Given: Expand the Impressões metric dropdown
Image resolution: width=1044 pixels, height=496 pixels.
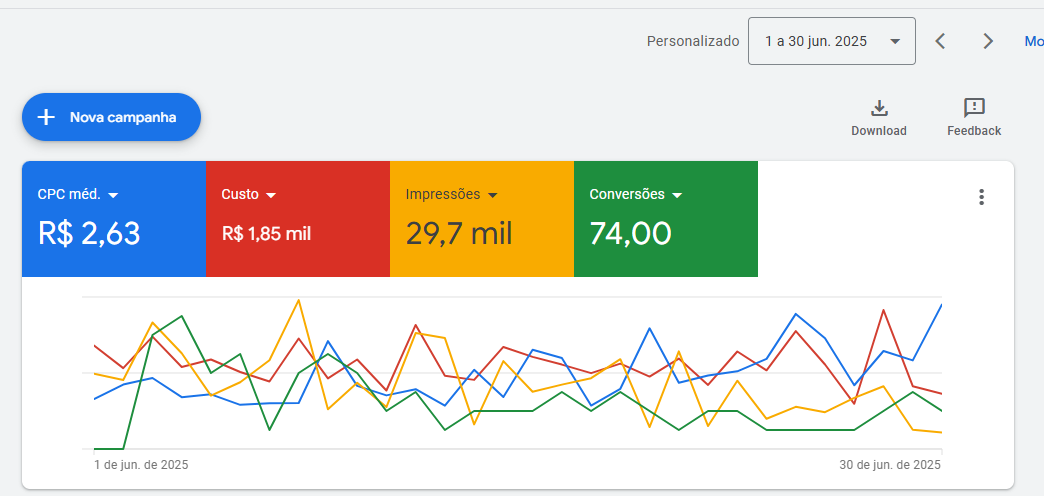Looking at the screenshot, I should point(493,195).
